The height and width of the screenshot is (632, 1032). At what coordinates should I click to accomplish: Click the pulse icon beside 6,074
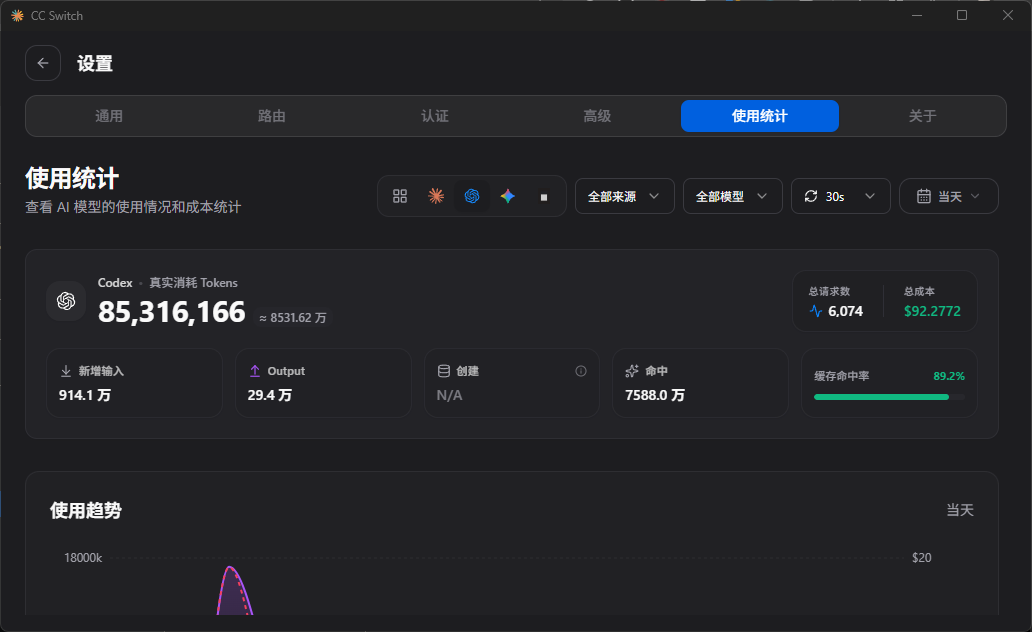point(816,311)
